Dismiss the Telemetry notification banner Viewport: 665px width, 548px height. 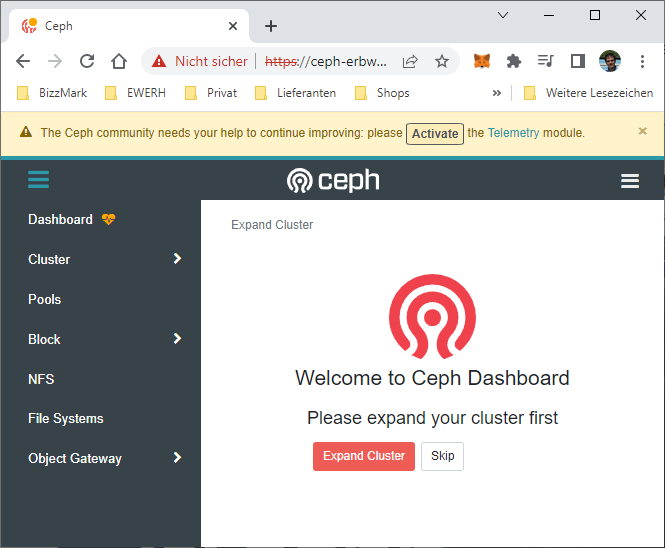click(x=643, y=131)
